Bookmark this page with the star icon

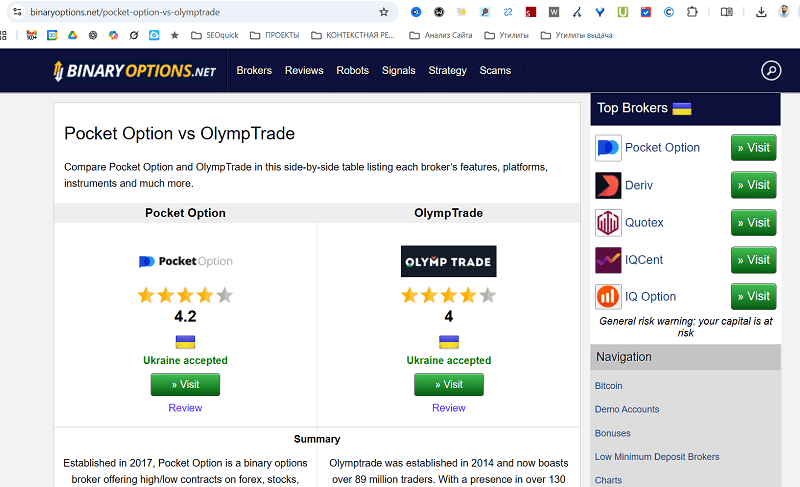[x=384, y=12]
